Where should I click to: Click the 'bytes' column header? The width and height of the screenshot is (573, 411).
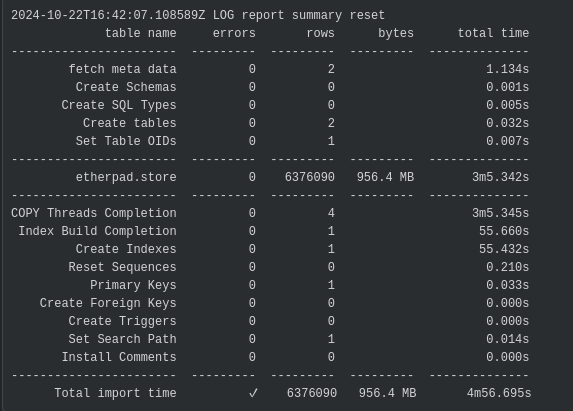click(396, 33)
